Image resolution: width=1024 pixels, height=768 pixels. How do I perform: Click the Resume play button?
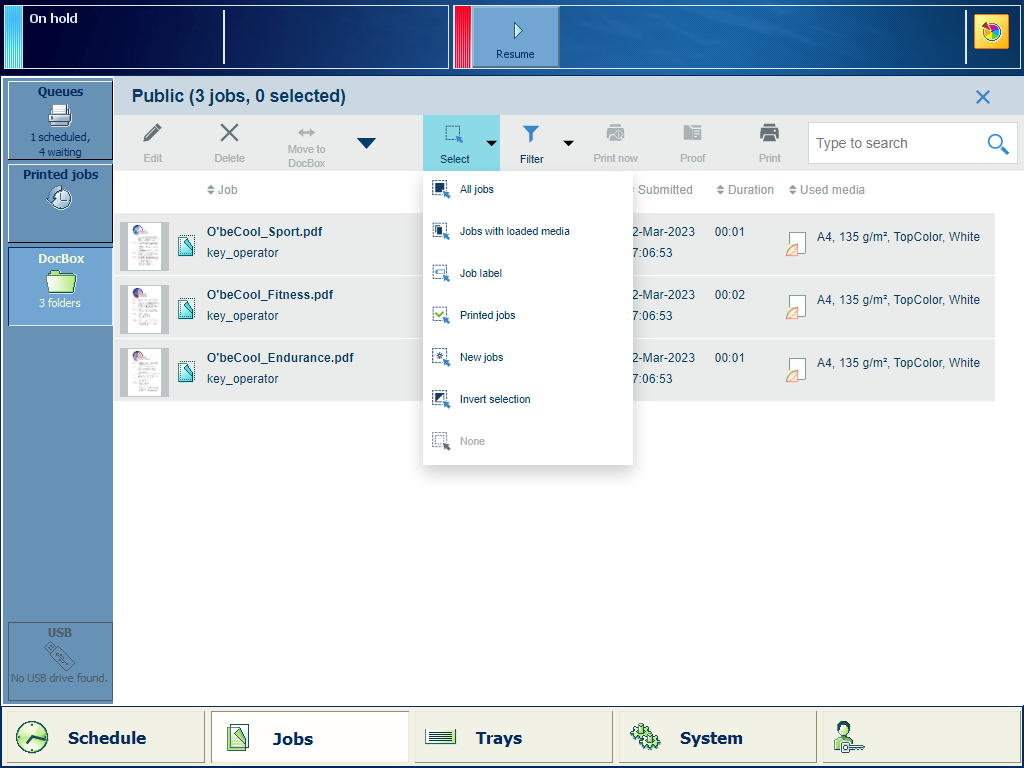click(515, 37)
